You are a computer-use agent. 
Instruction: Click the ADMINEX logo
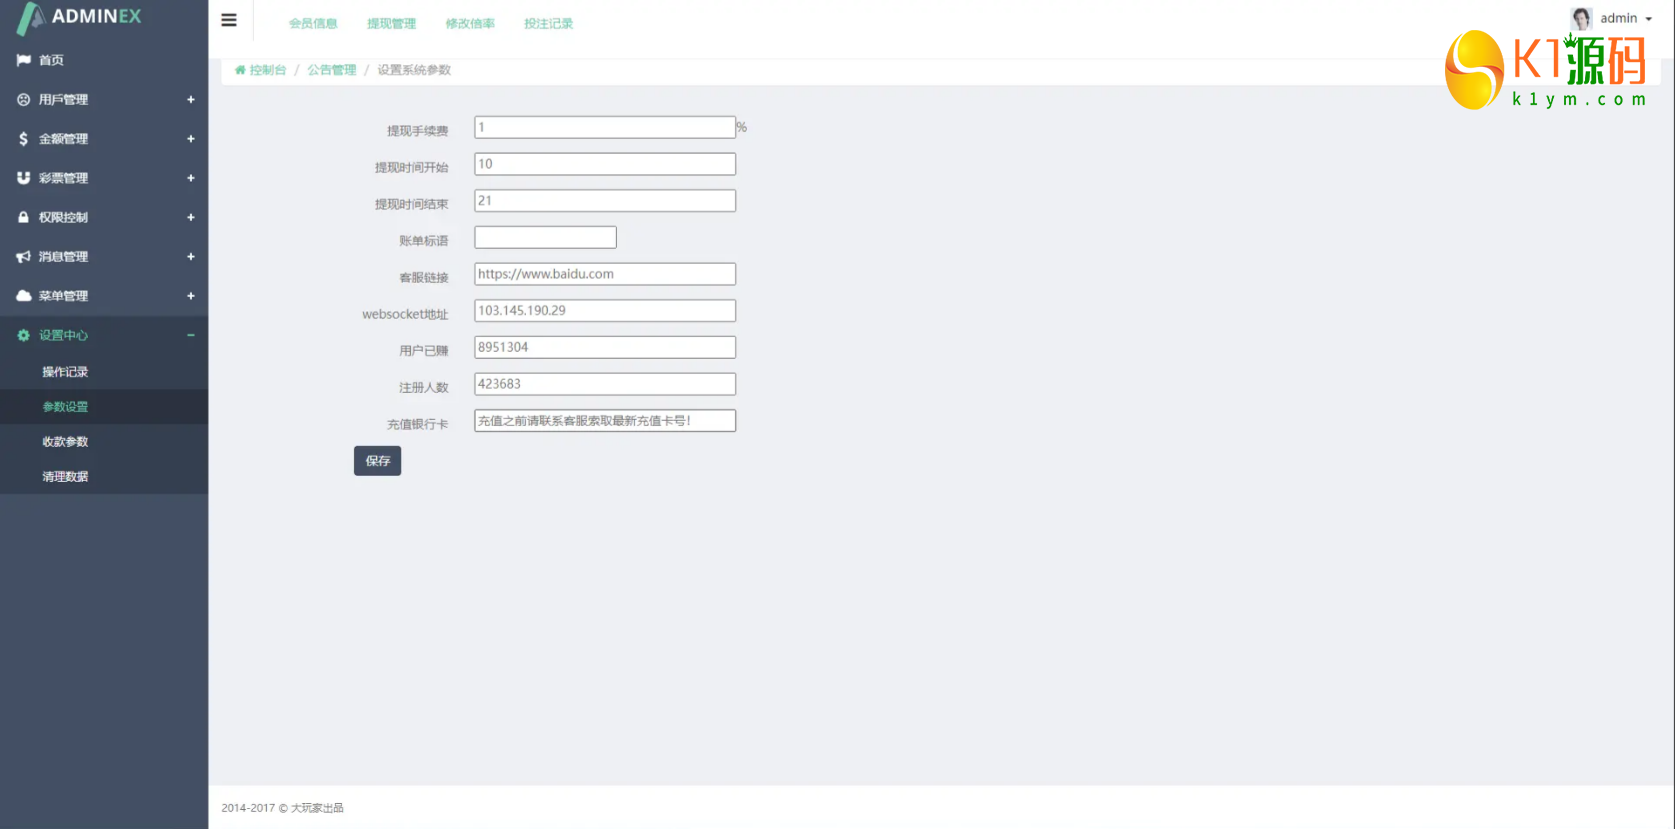tap(80, 17)
